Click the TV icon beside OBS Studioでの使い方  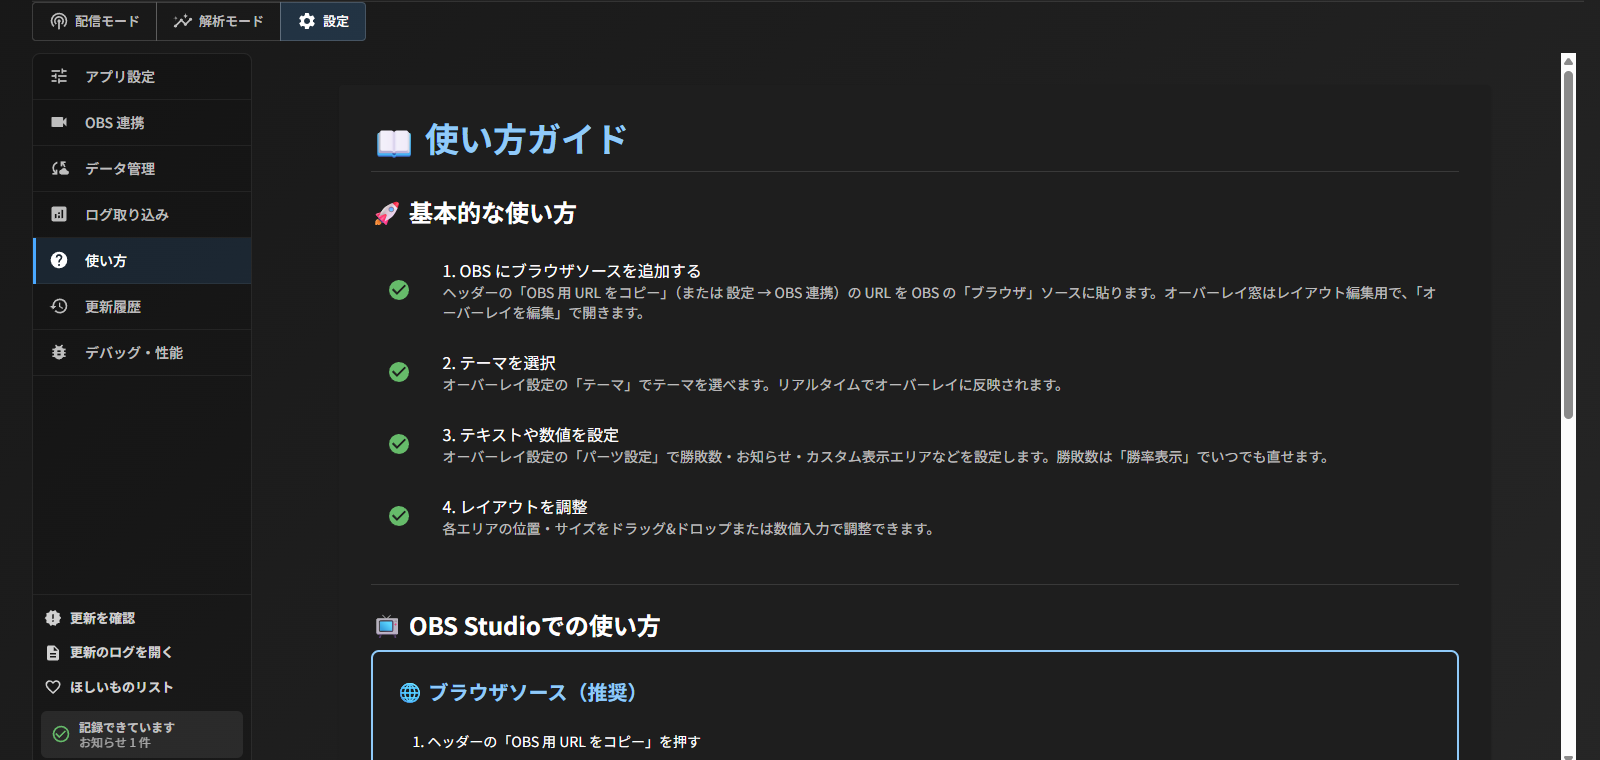tap(387, 626)
